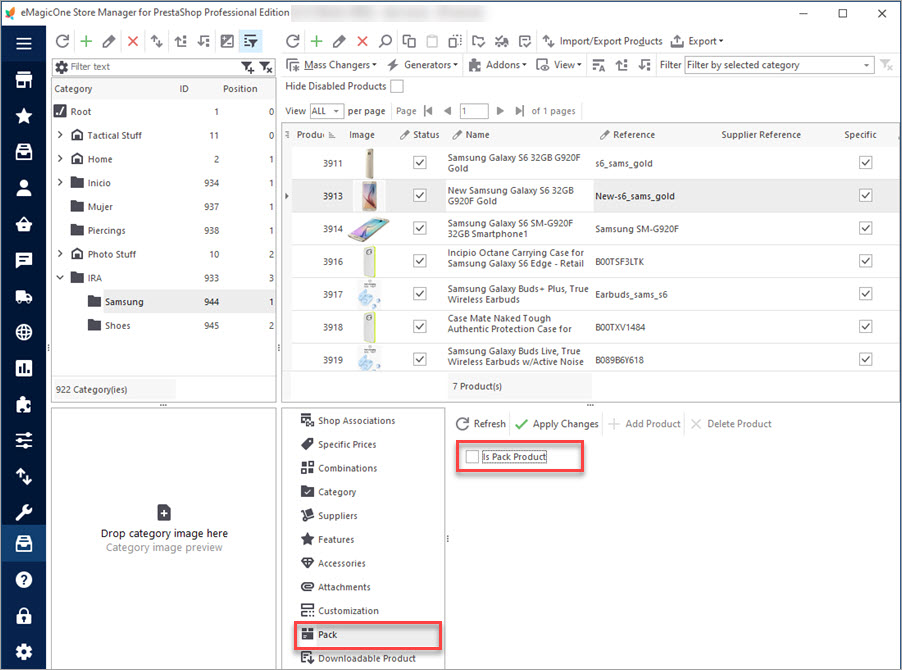Viewport: 902px width, 670px height.
Task: Click the sliders preferences icon in the sidebar
Action: [24, 441]
